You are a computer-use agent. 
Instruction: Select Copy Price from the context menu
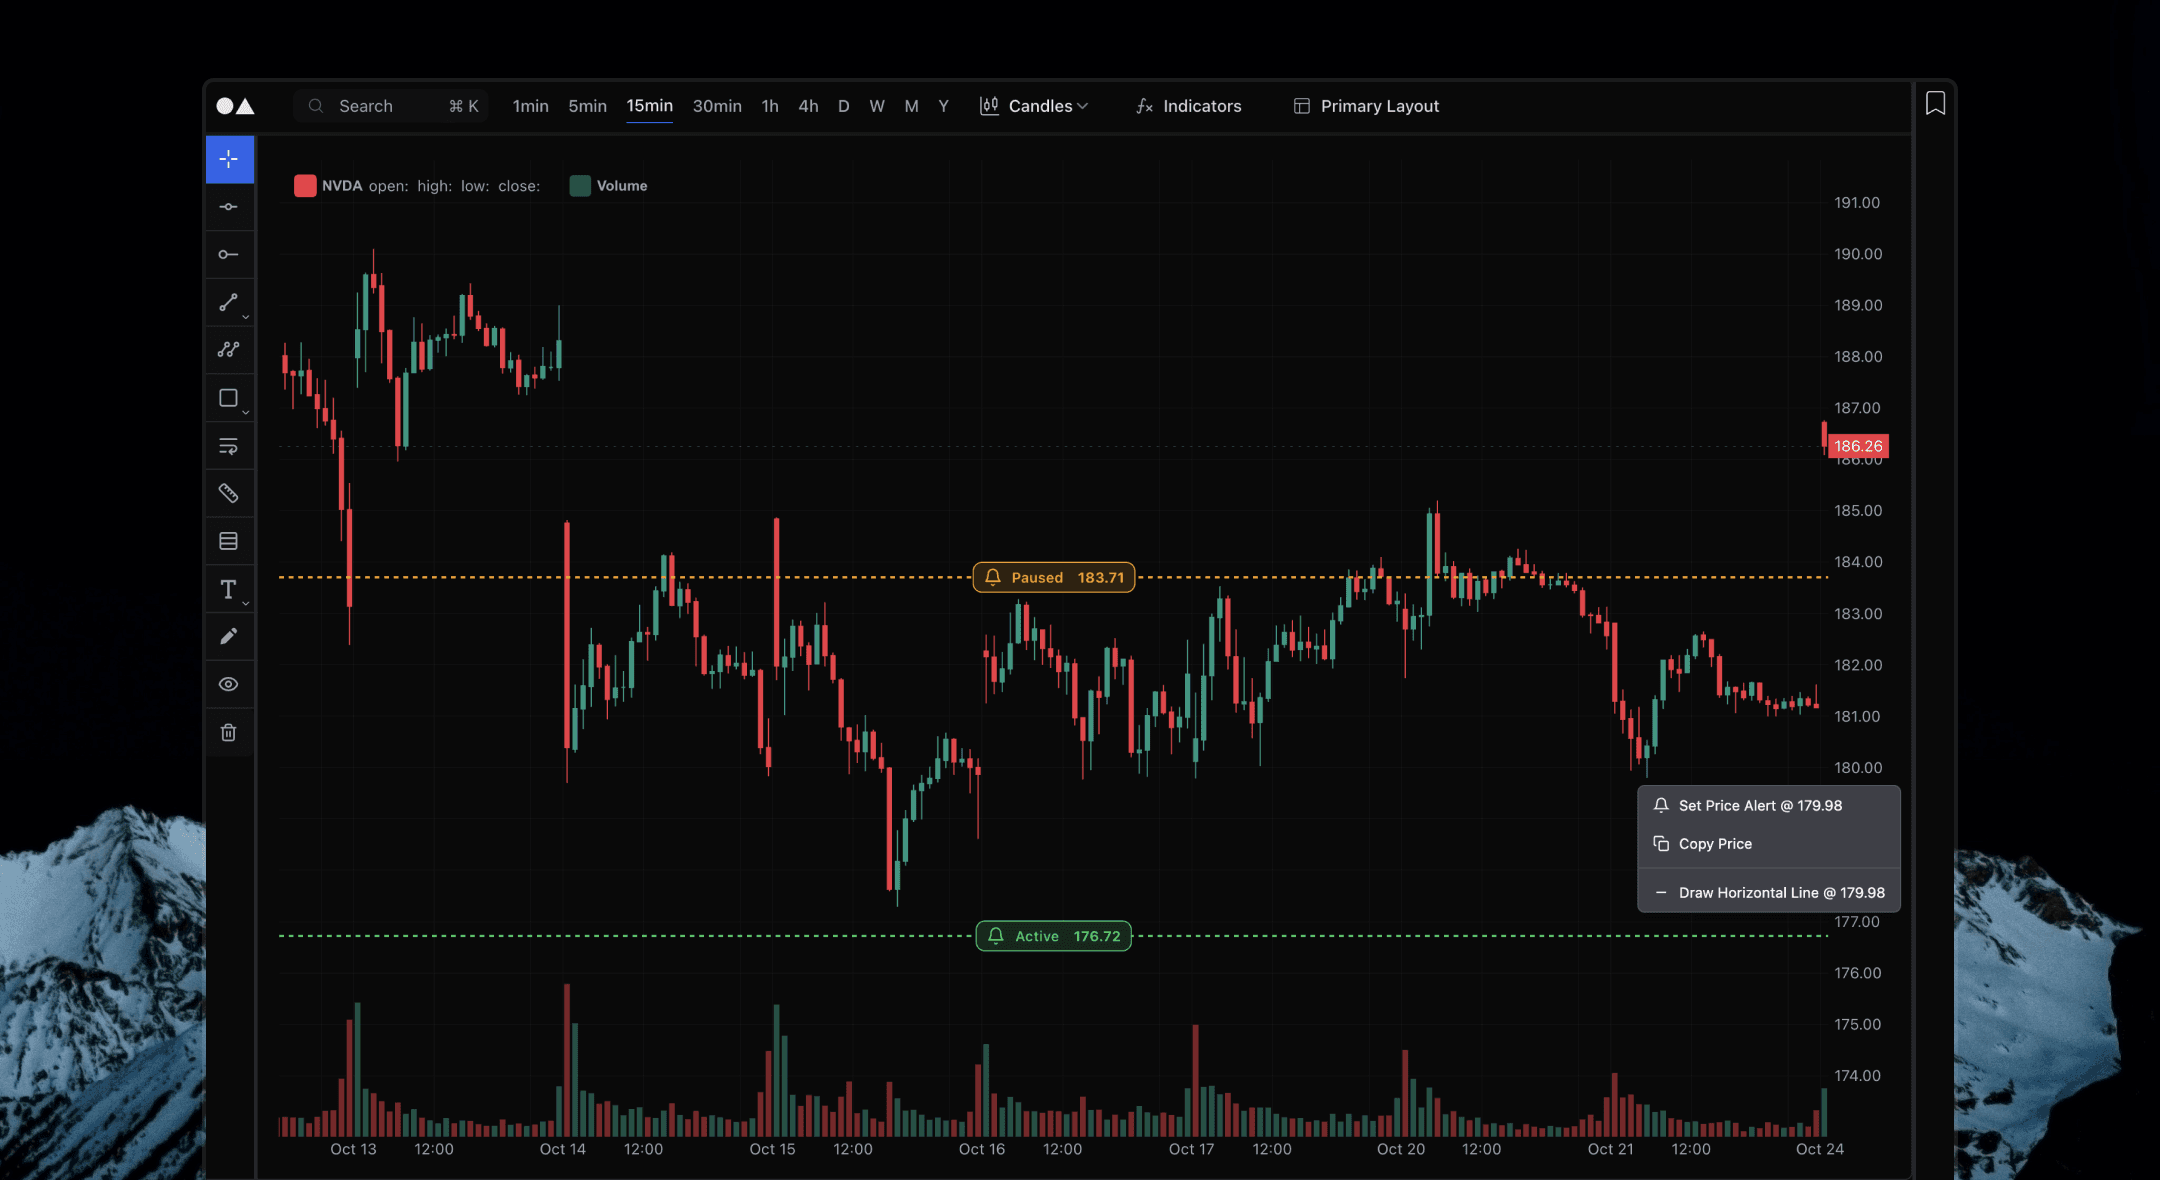pos(1714,843)
